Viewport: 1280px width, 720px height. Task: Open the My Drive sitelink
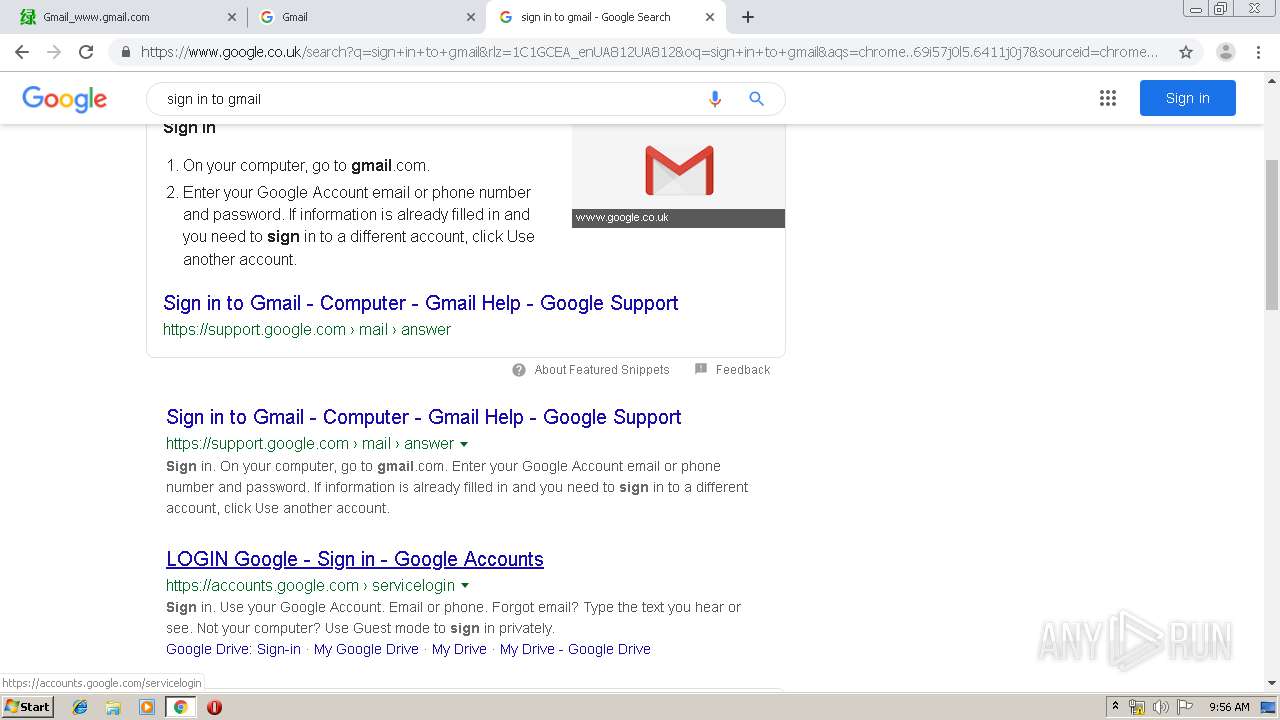click(459, 649)
